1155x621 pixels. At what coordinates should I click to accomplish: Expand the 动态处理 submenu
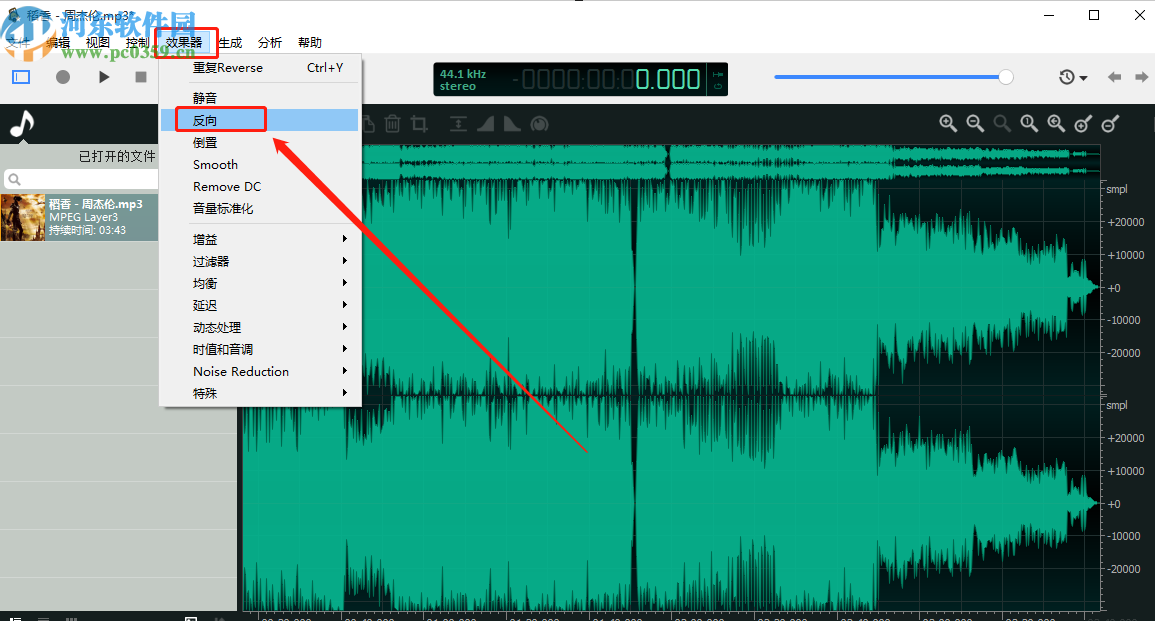click(x=260, y=327)
